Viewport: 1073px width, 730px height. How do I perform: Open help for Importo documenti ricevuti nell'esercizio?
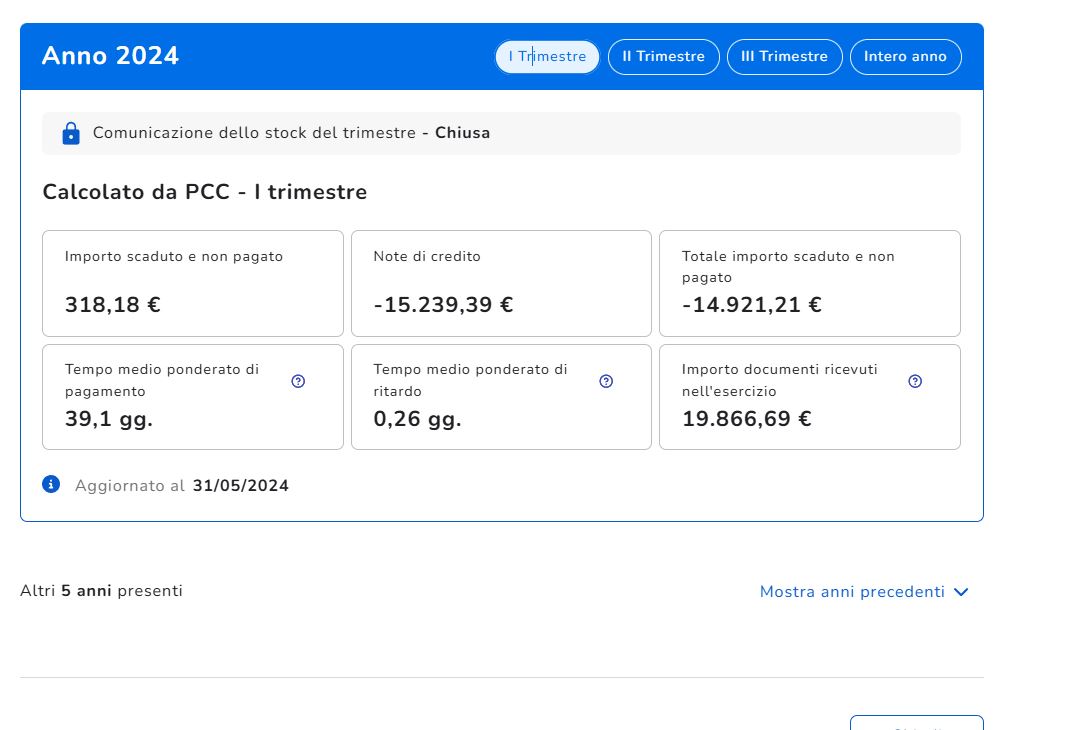tap(915, 381)
